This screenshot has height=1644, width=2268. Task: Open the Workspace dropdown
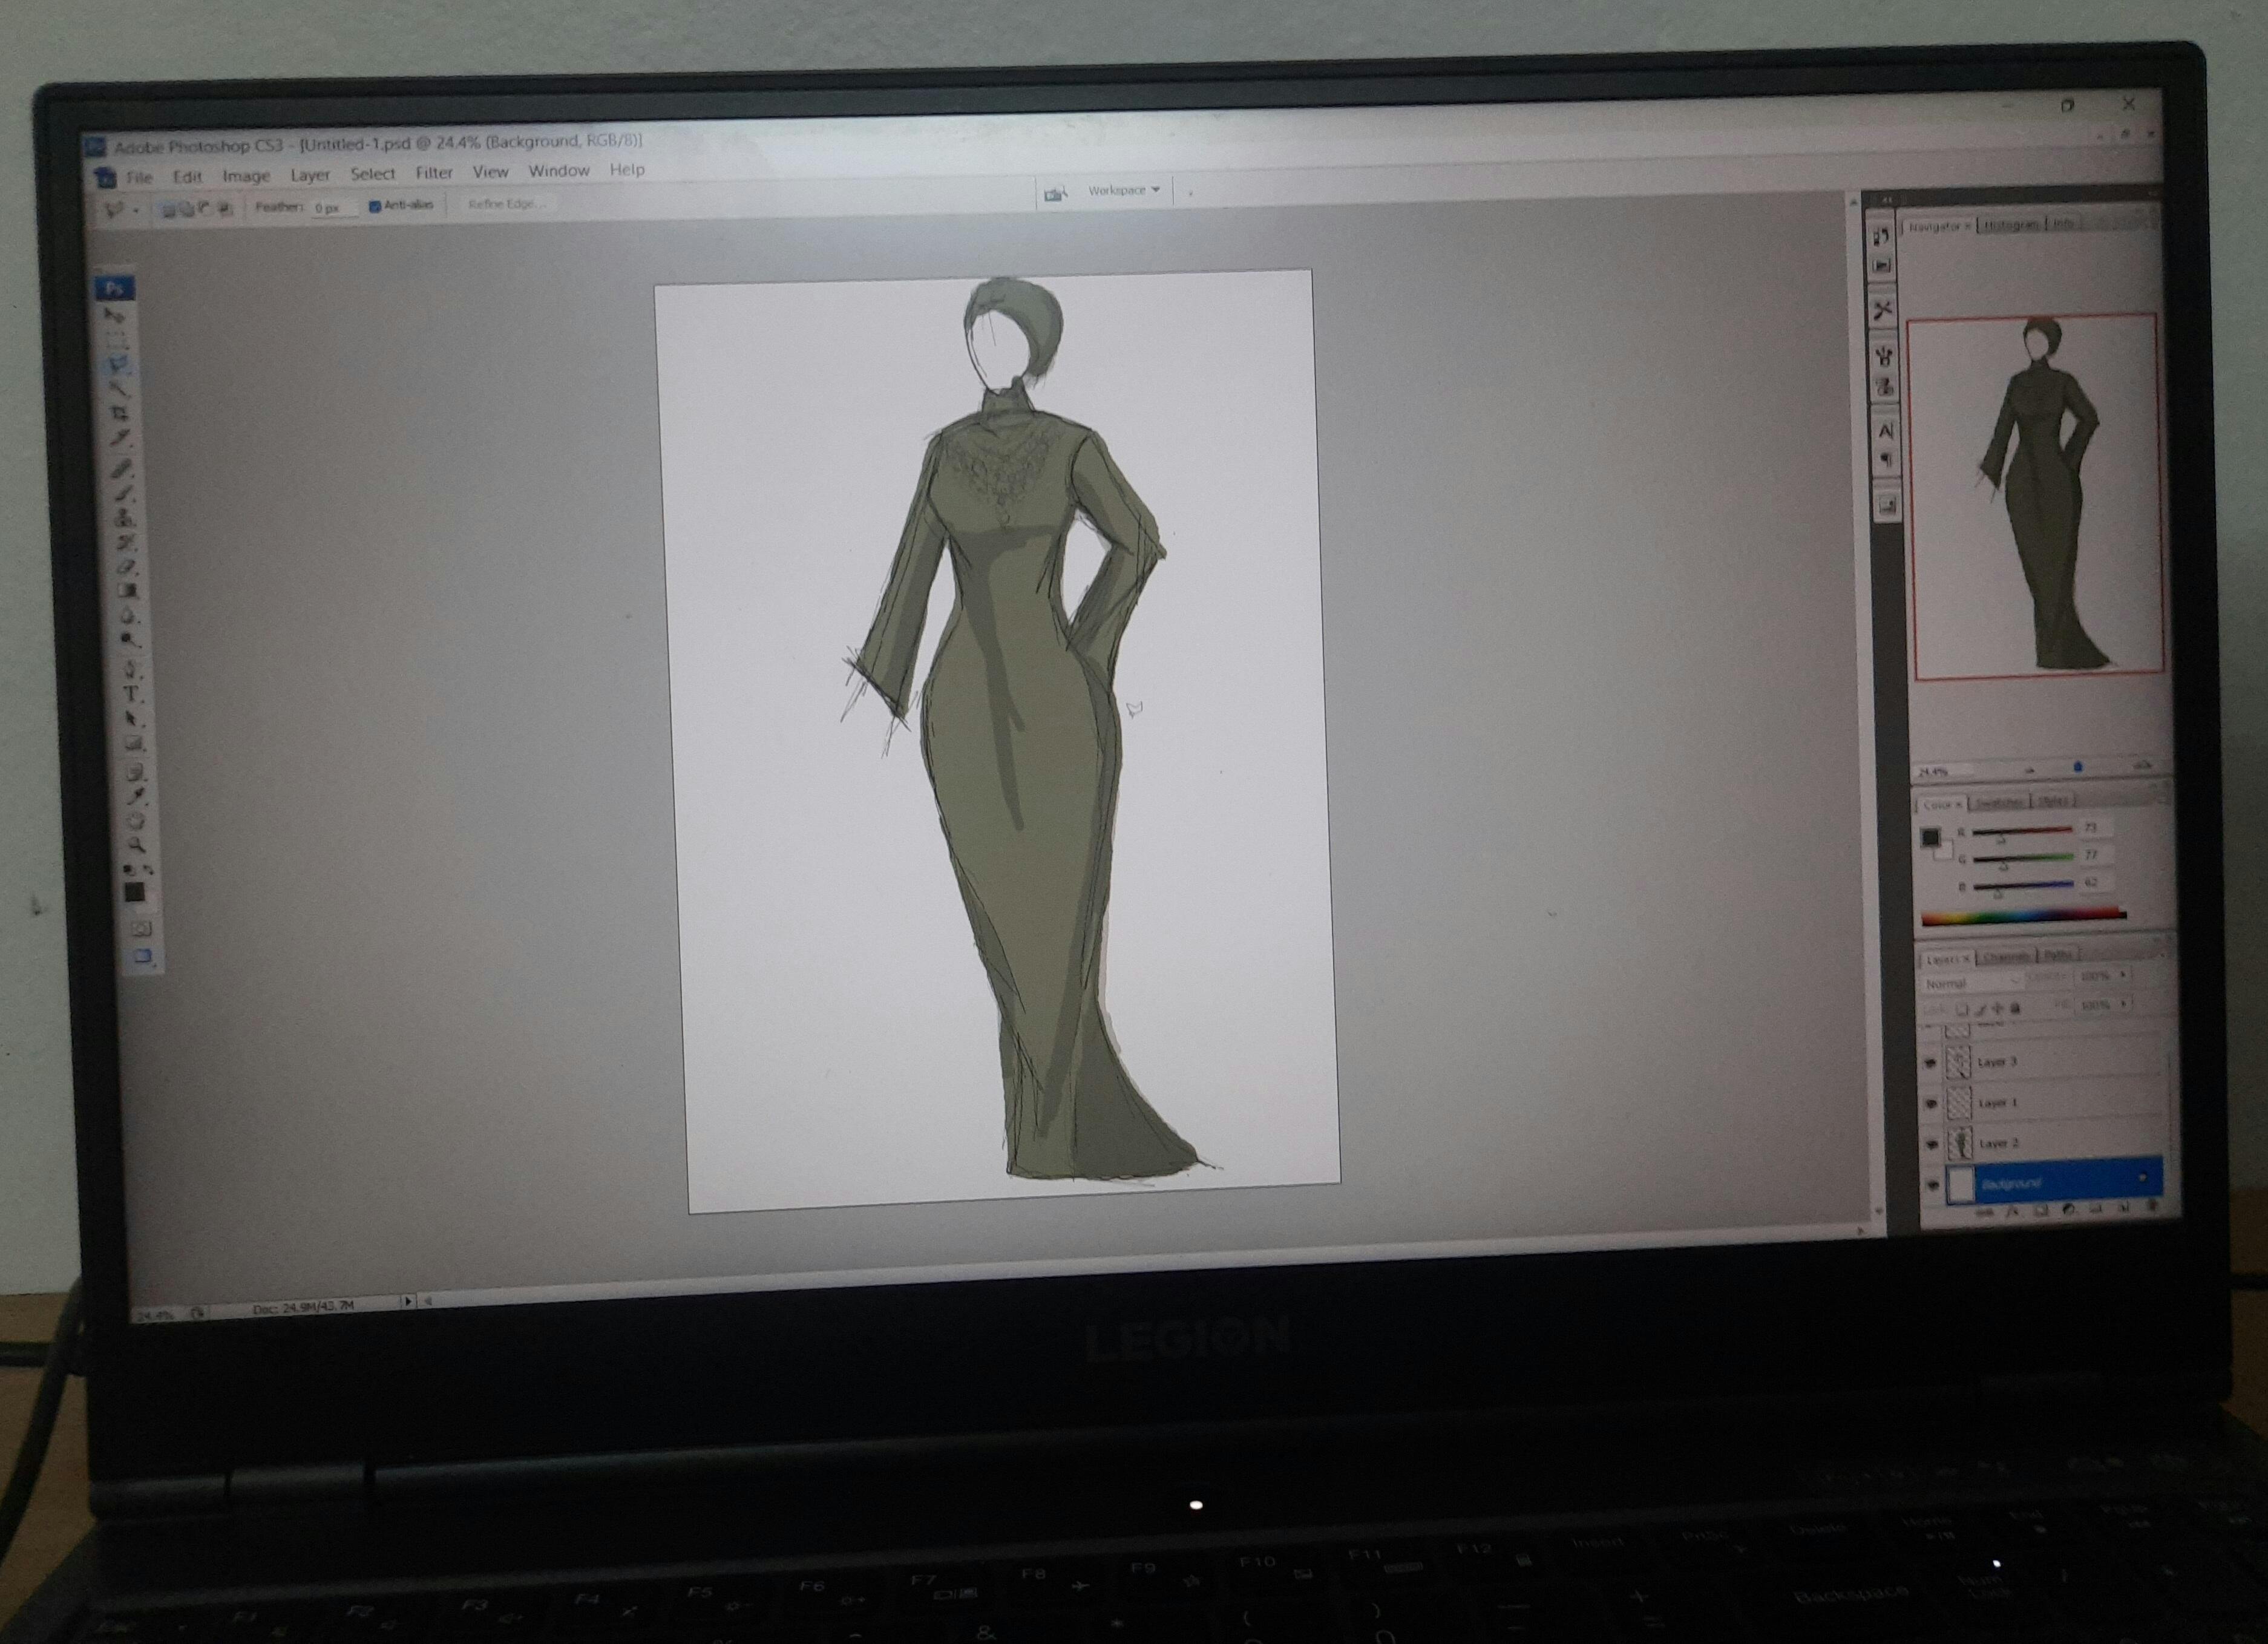[x=1124, y=190]
